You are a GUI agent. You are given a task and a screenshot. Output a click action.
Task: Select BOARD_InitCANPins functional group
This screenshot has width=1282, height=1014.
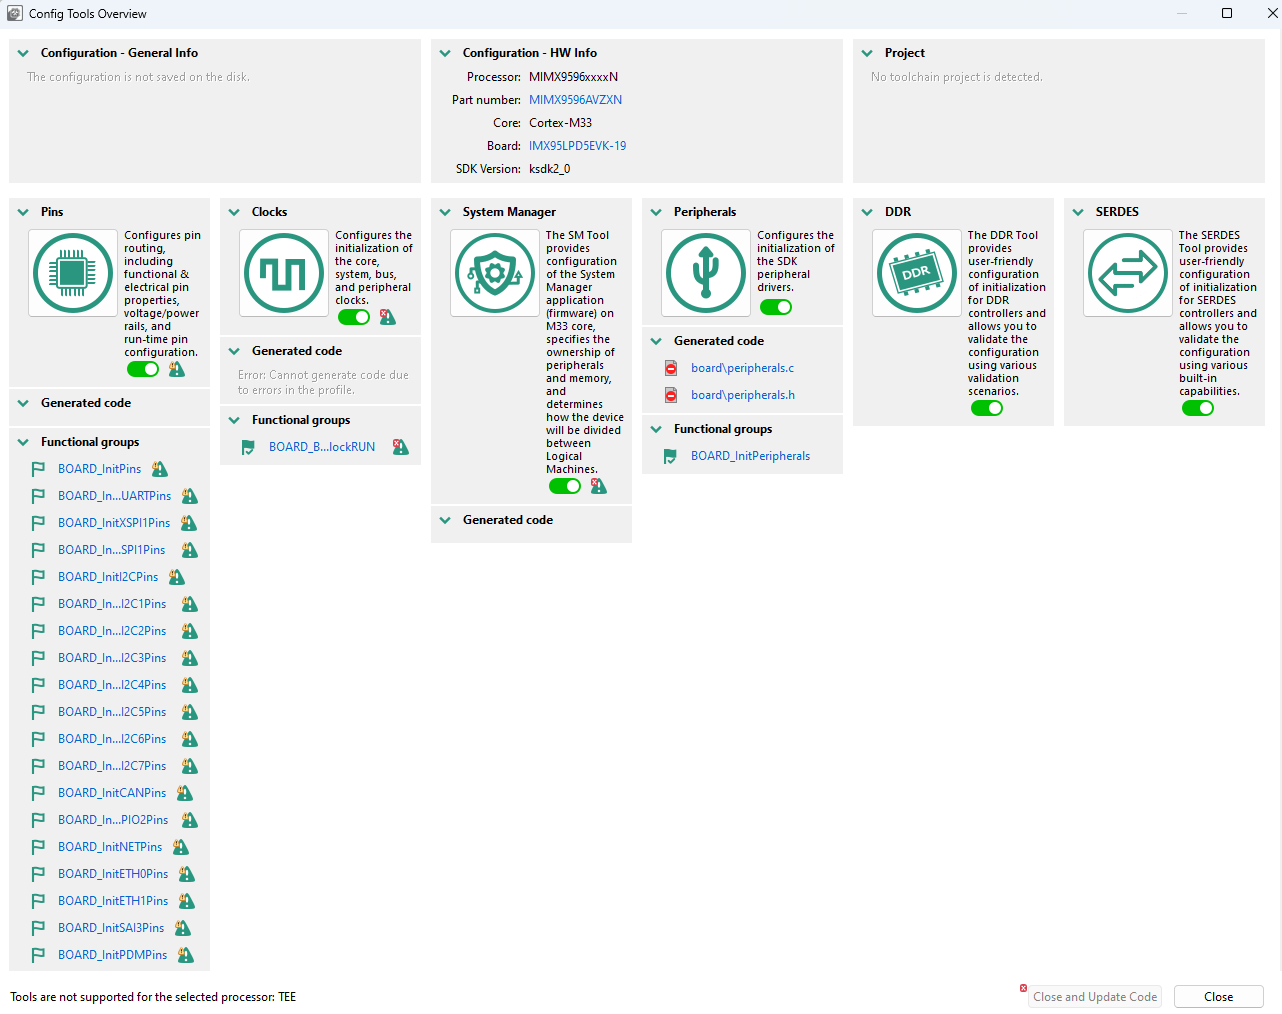click(x=112, y=793)
